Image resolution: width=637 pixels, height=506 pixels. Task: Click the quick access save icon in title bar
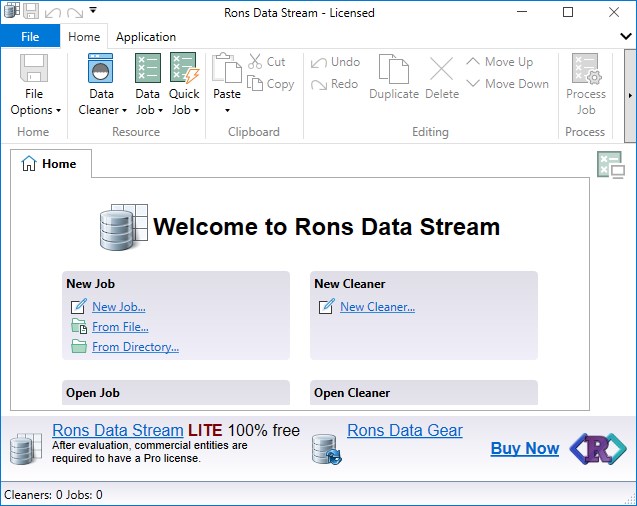[x=30, y=11]
